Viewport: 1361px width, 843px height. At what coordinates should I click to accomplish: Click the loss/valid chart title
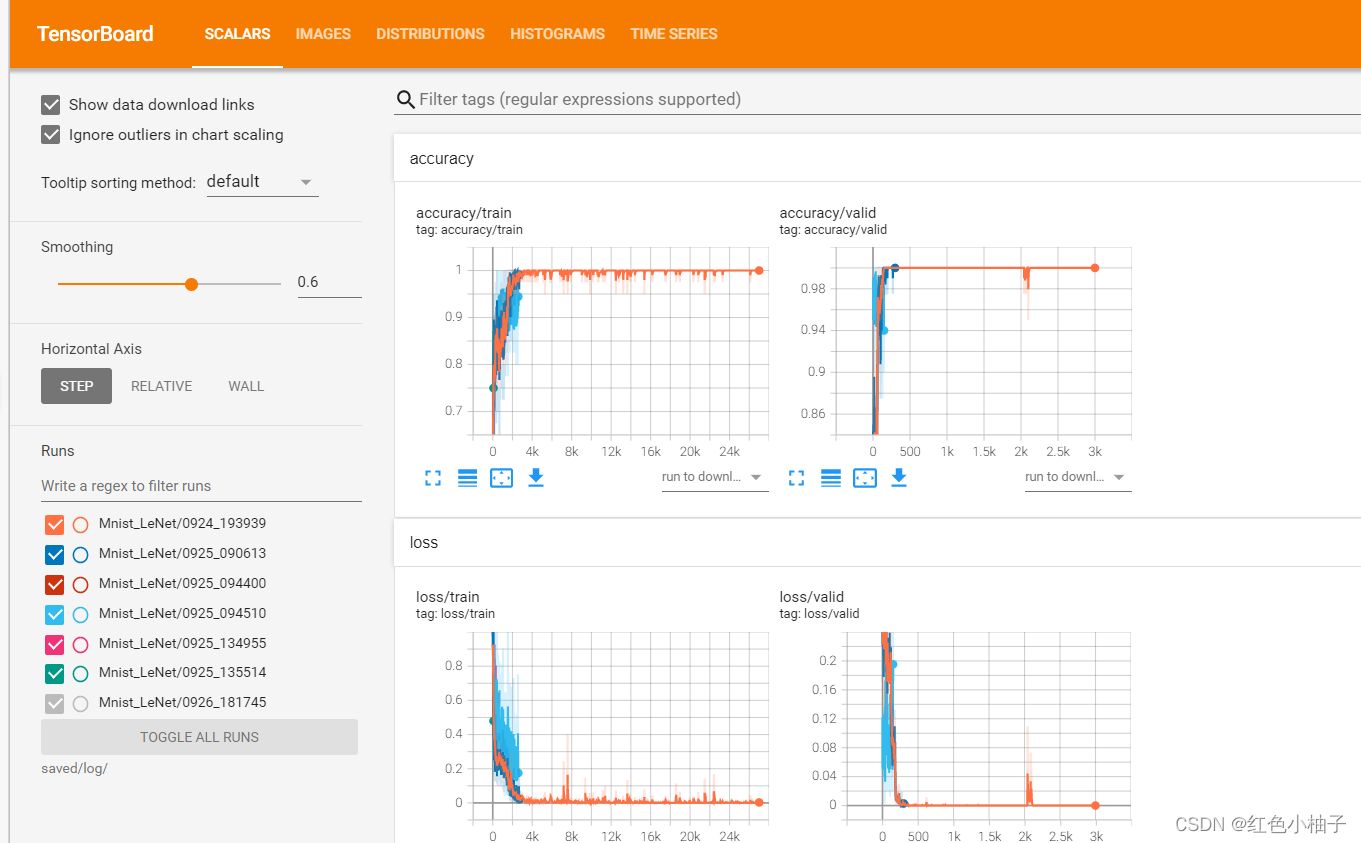[812, 597]
